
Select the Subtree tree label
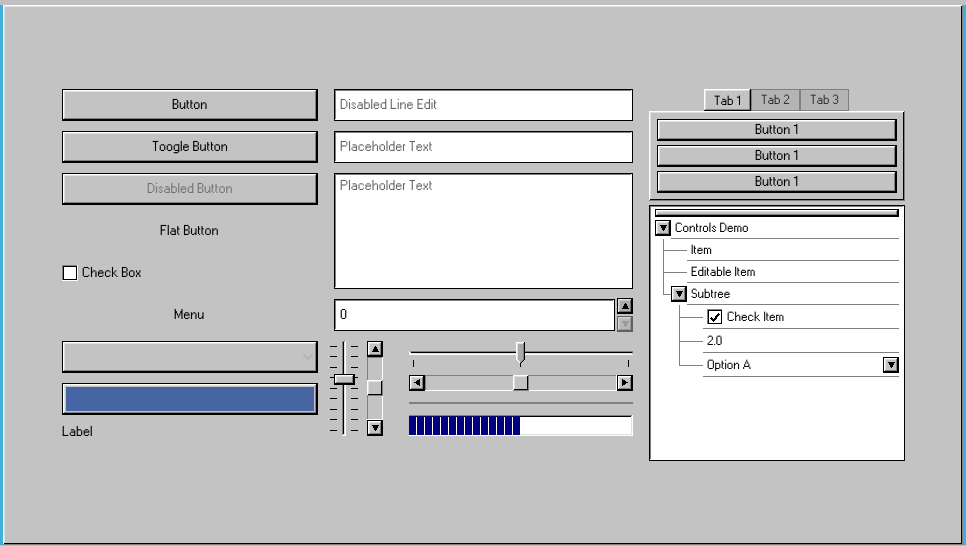pyautogui.click(x=710, y=294)
